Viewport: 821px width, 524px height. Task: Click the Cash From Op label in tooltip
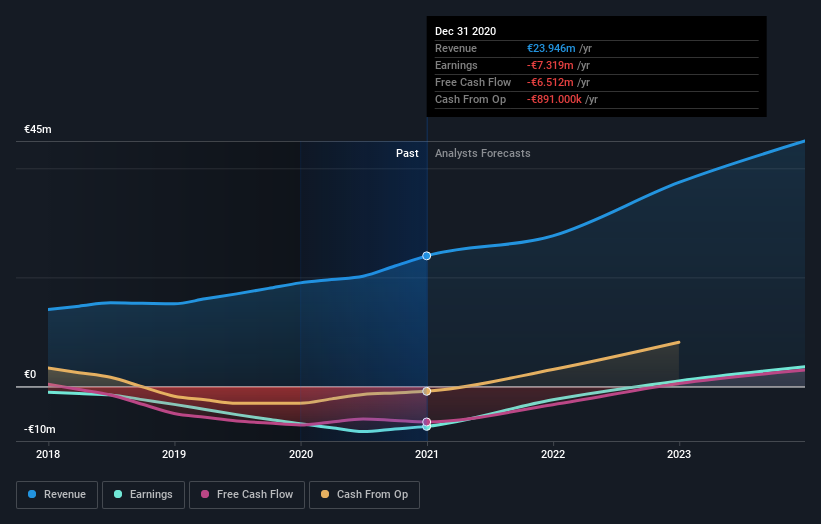(x=471, y=99)
